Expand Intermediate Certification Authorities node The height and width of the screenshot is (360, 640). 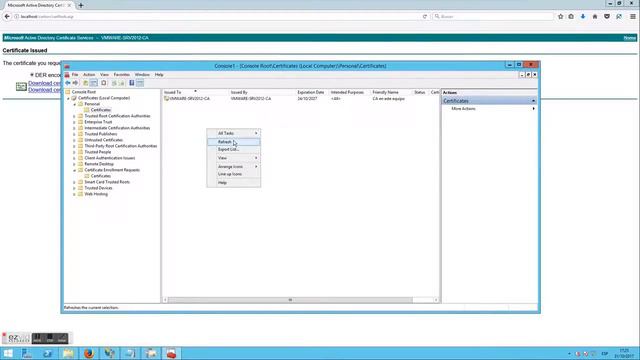[x=75, y=128]
